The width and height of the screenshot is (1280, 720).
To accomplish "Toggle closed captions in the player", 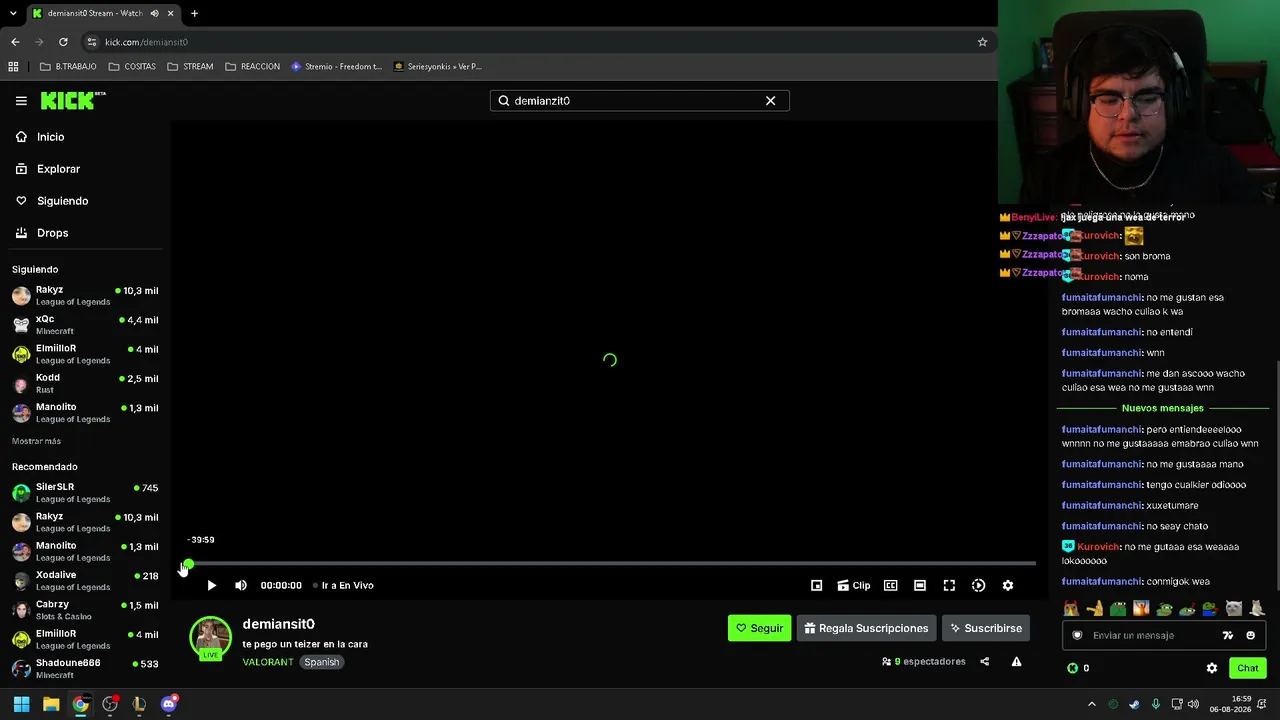I will [x=890, y=585].
